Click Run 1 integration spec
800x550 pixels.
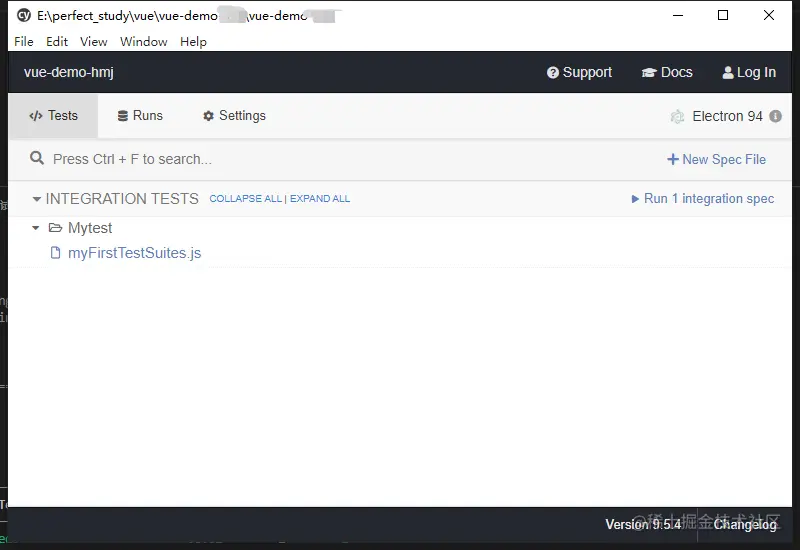(703, 198)
